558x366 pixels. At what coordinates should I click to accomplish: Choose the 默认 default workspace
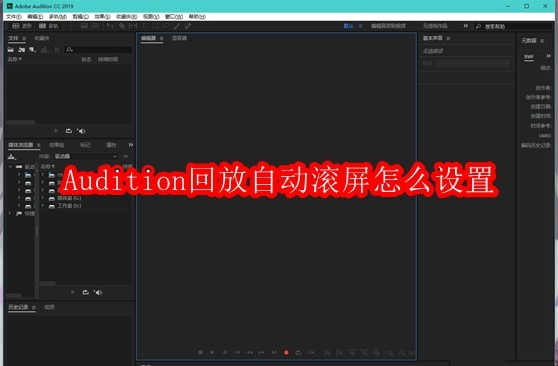(348, 26)
